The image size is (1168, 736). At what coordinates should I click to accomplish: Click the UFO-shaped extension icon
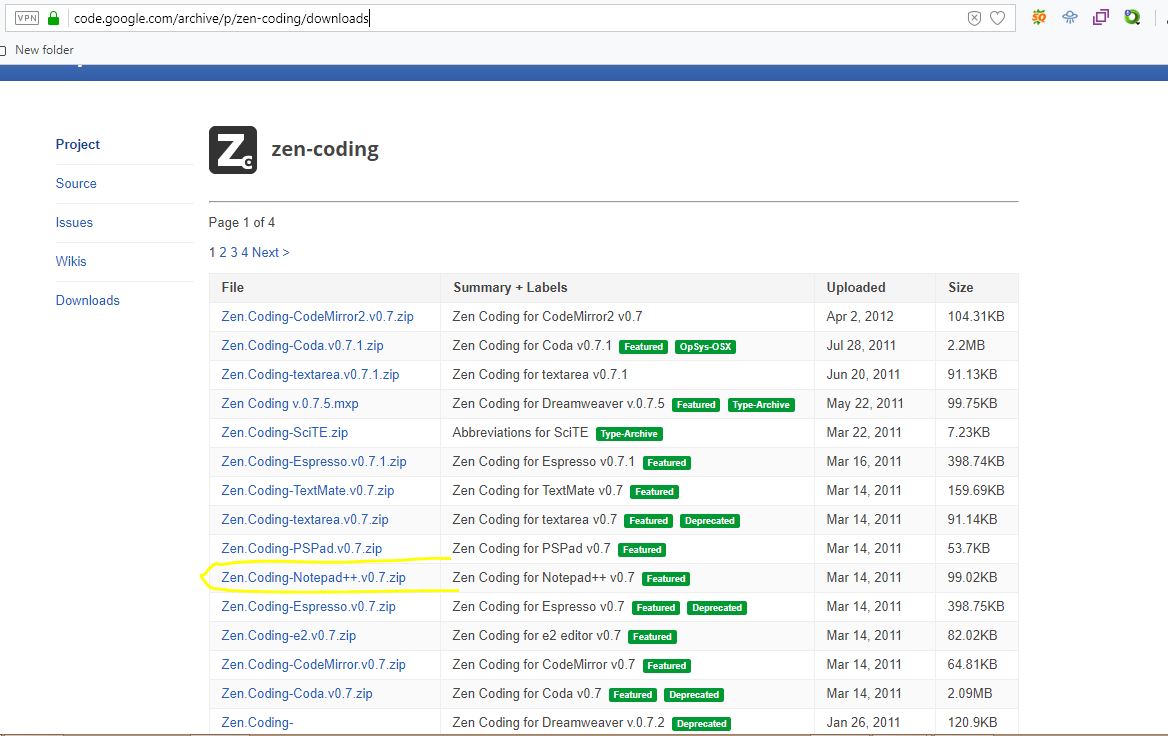point(1070,17)
